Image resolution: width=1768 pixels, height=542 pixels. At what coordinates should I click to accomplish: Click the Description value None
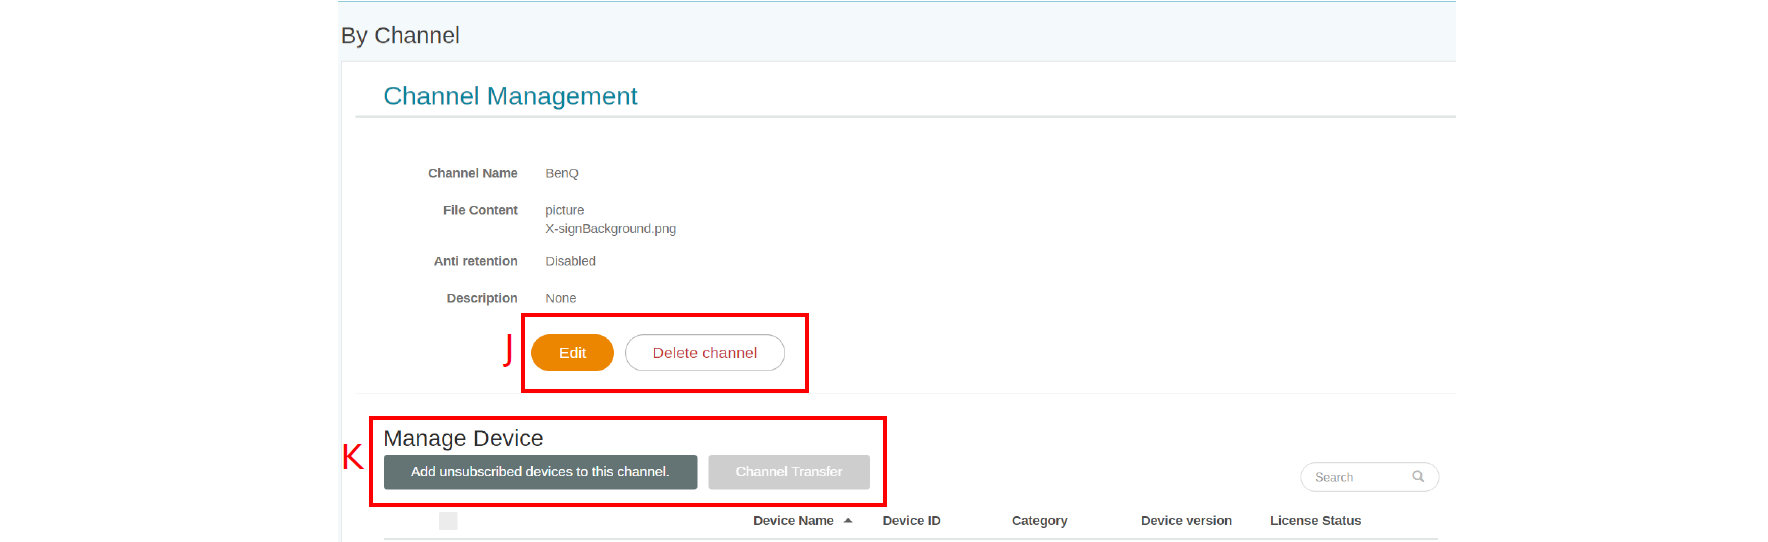pyautogui.click(x=560, y=299)
